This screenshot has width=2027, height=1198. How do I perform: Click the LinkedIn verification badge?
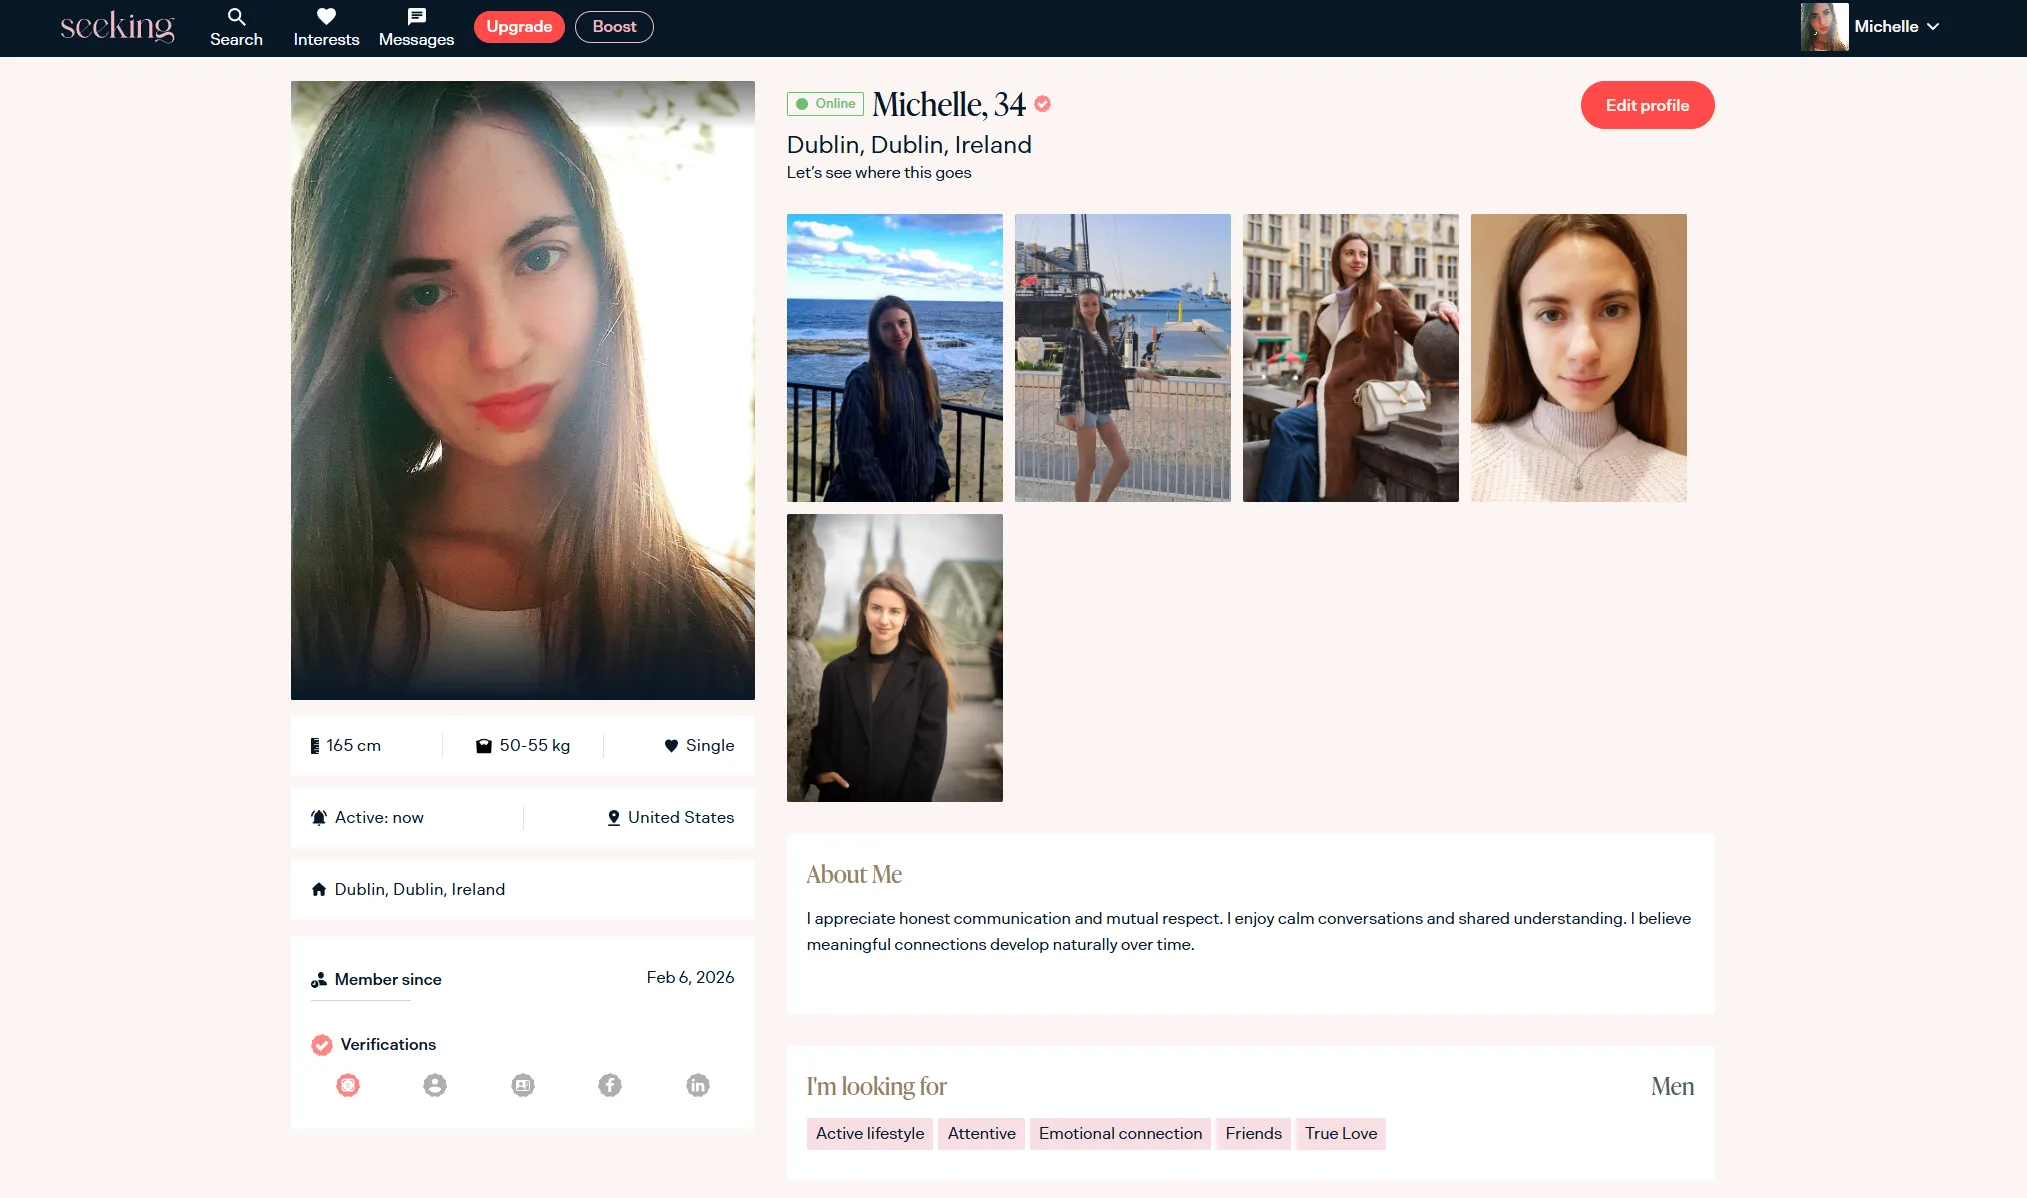pos(698,1085)
